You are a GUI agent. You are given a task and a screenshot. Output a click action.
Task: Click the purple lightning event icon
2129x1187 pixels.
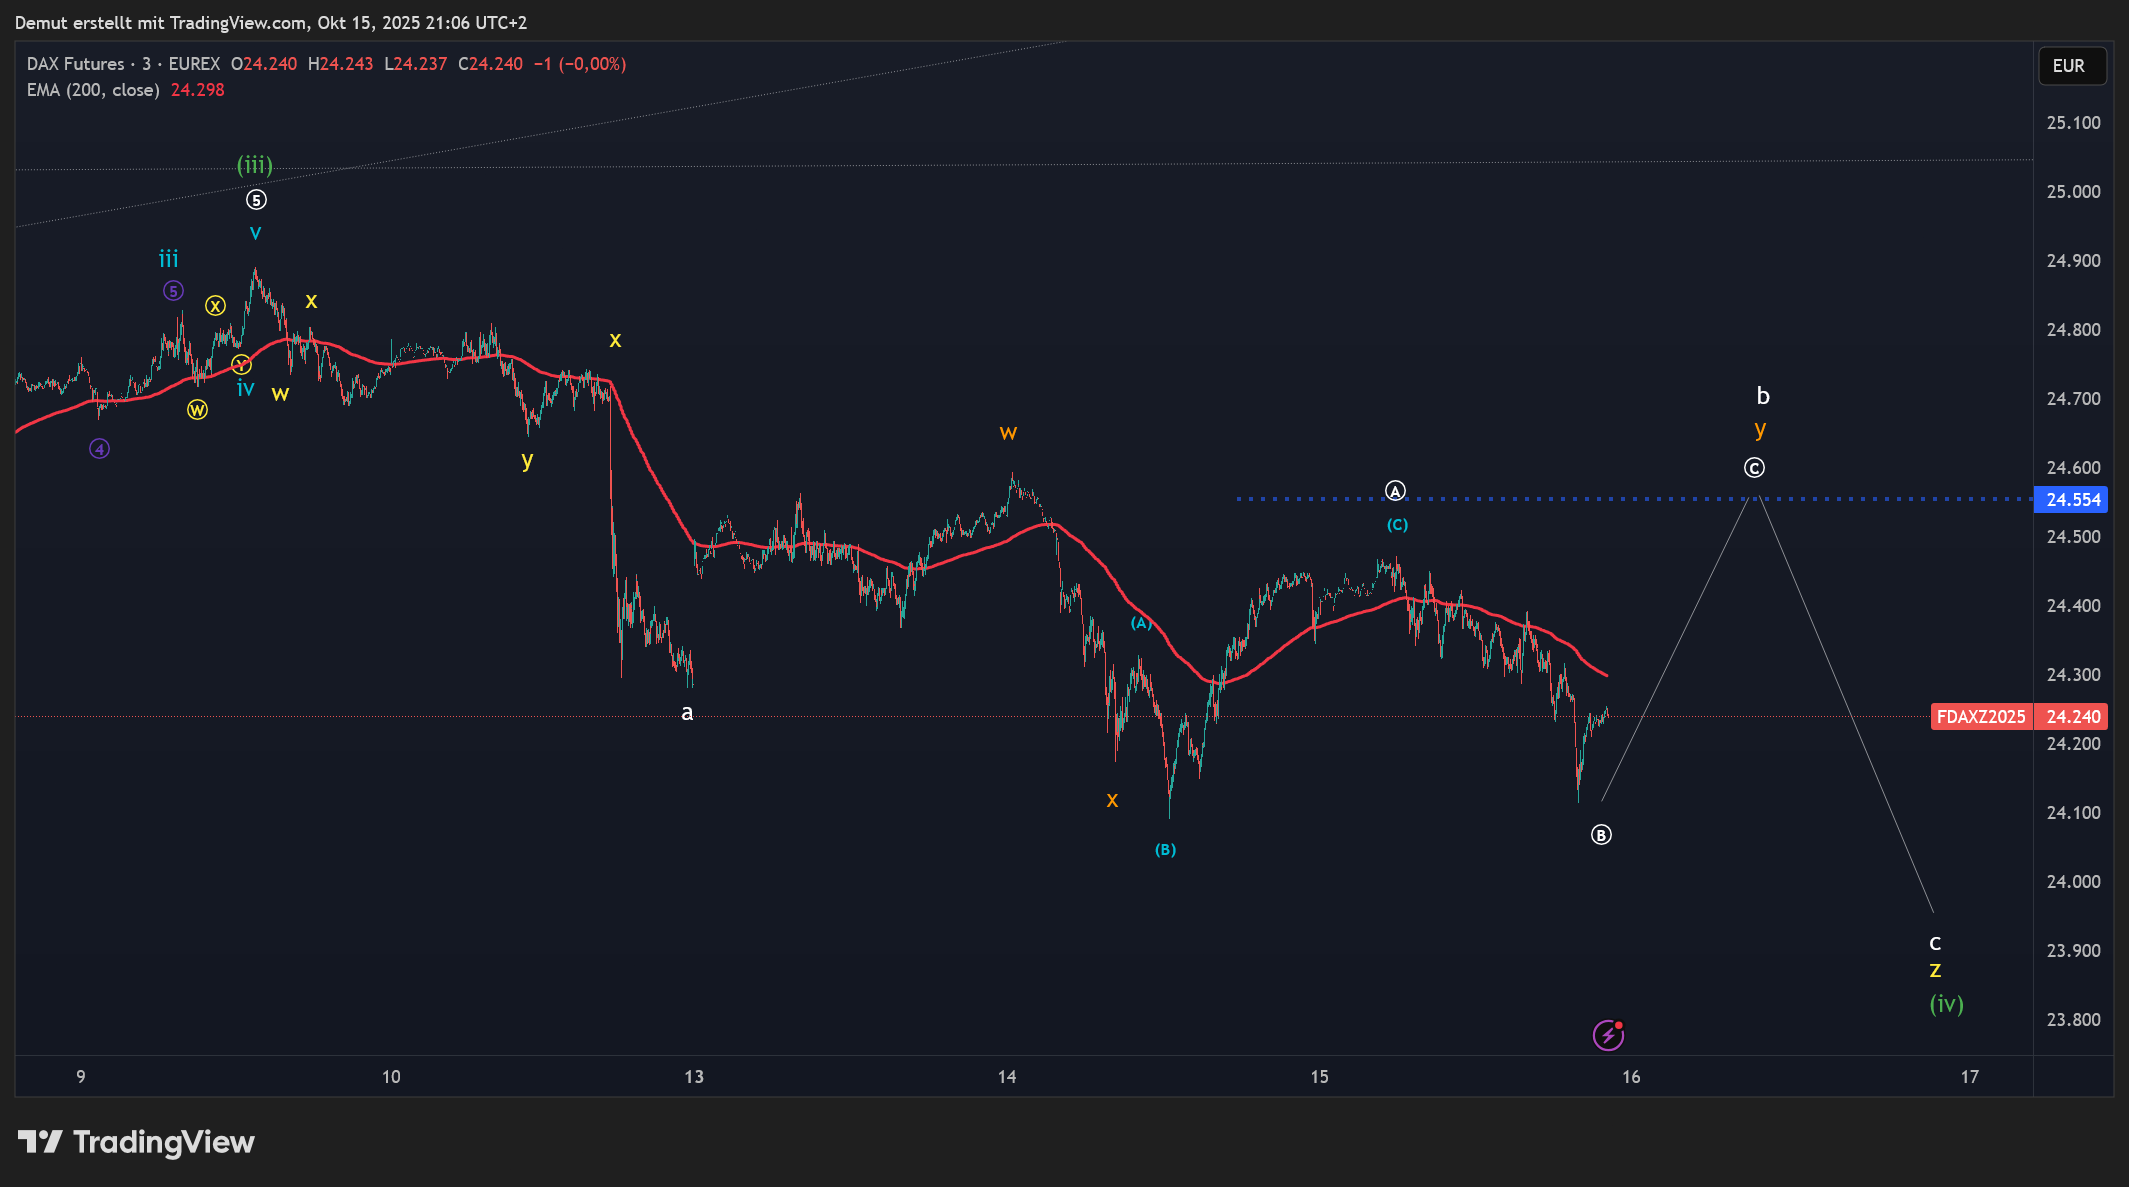pos(1607,1035)
